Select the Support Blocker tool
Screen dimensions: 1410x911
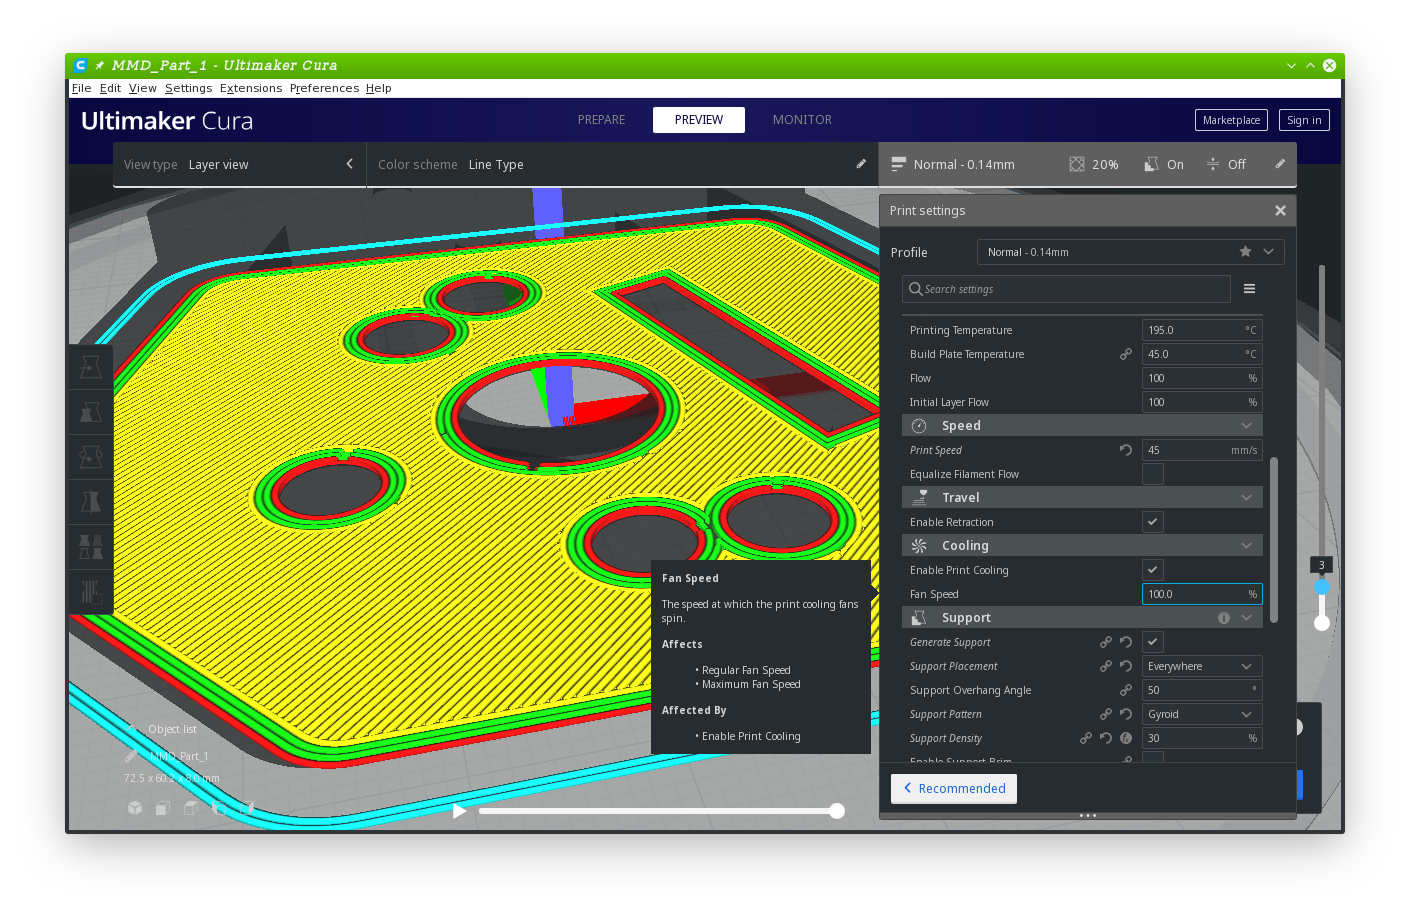[91, 592]
